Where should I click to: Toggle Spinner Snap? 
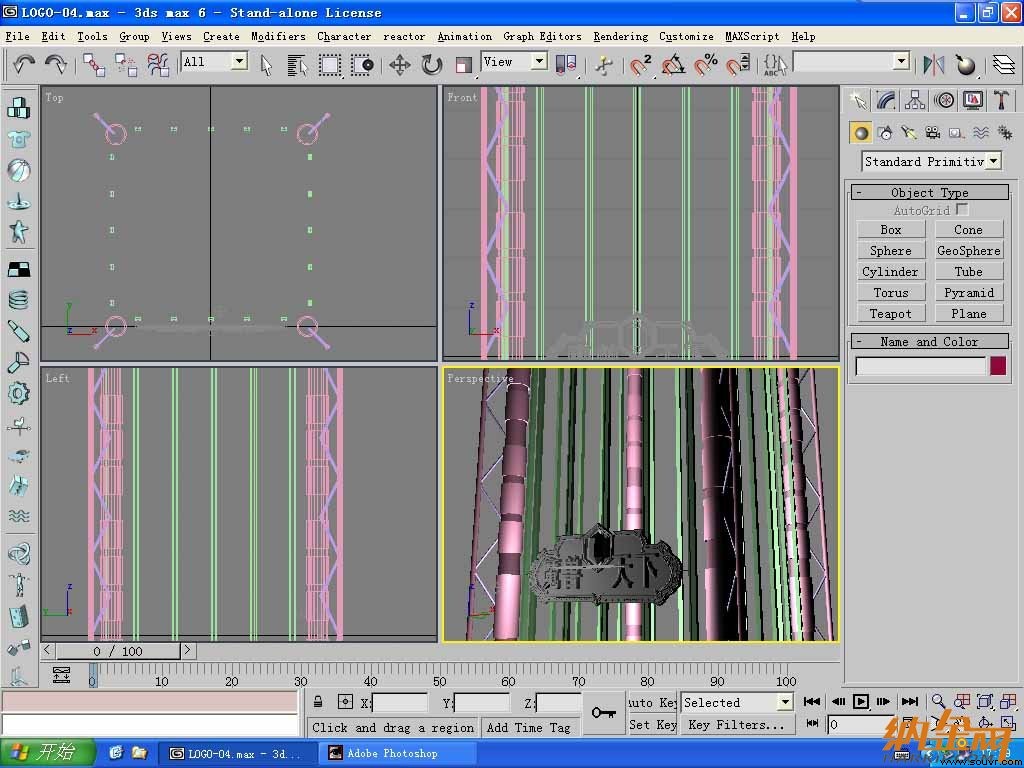[x=737, y=65]
